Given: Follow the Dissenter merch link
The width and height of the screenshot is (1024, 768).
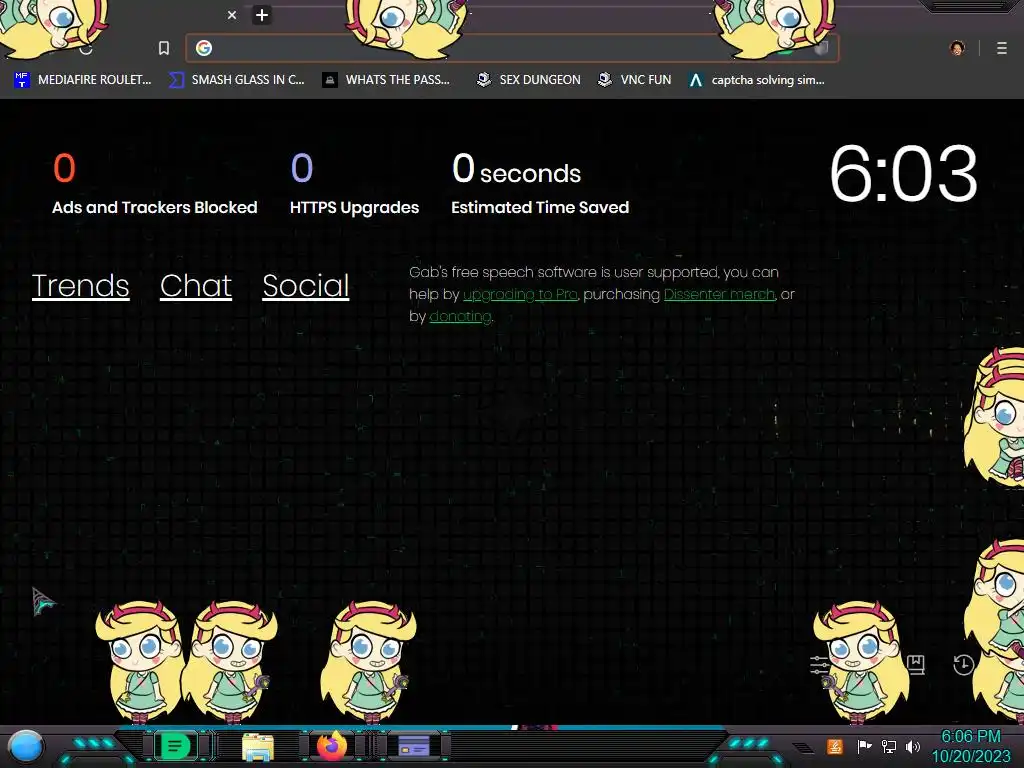Looking at the screenshot, I should [x=719, y=295].
